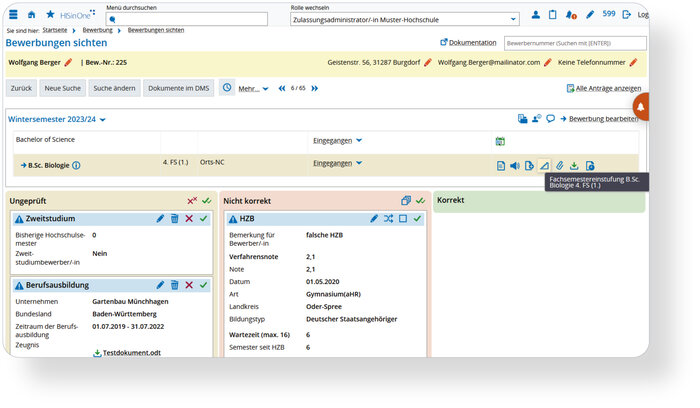
Task: Show info for B.Sc. Biologie
Action: 76,166
